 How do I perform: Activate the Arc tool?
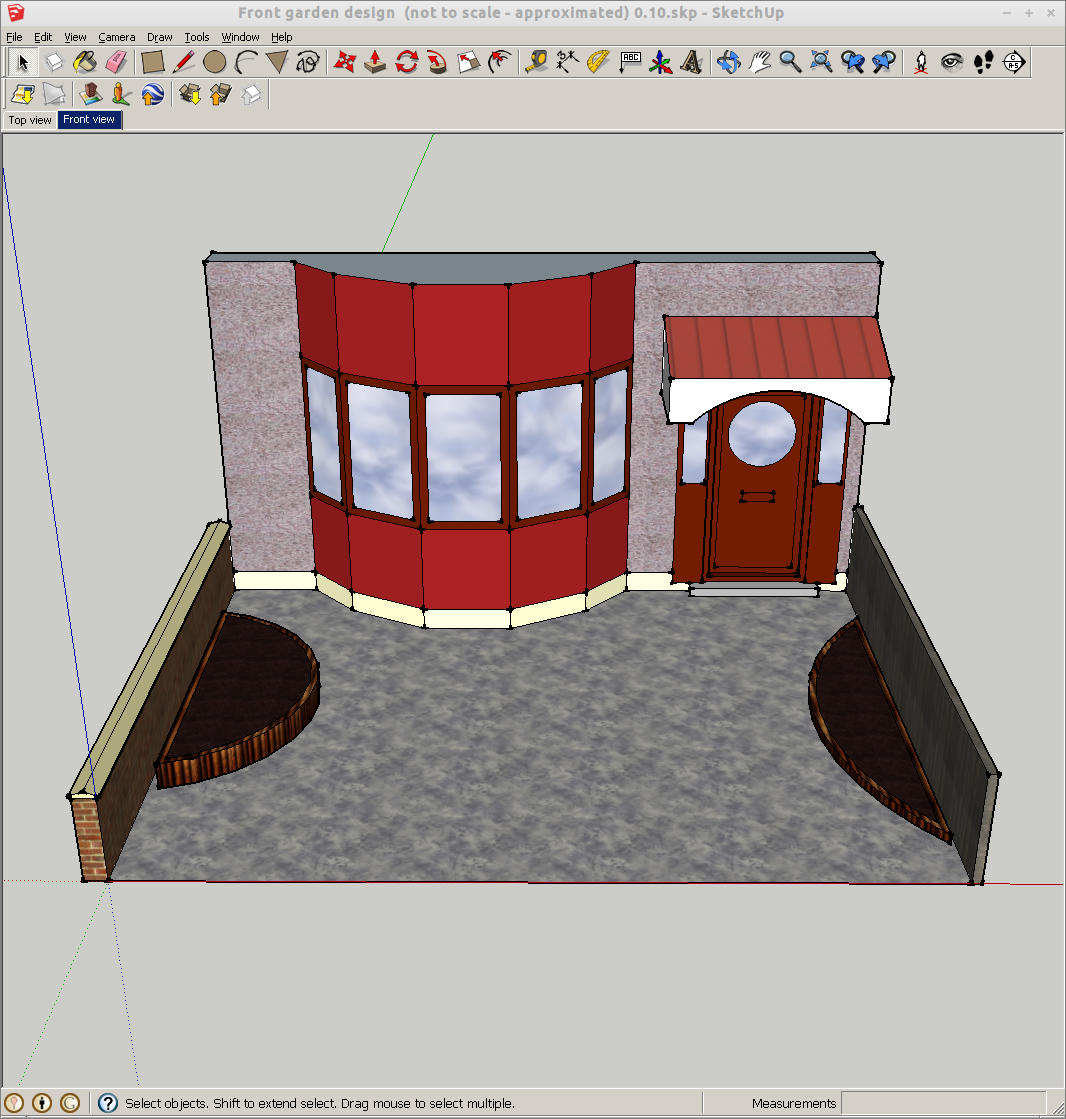pos(245,62)
